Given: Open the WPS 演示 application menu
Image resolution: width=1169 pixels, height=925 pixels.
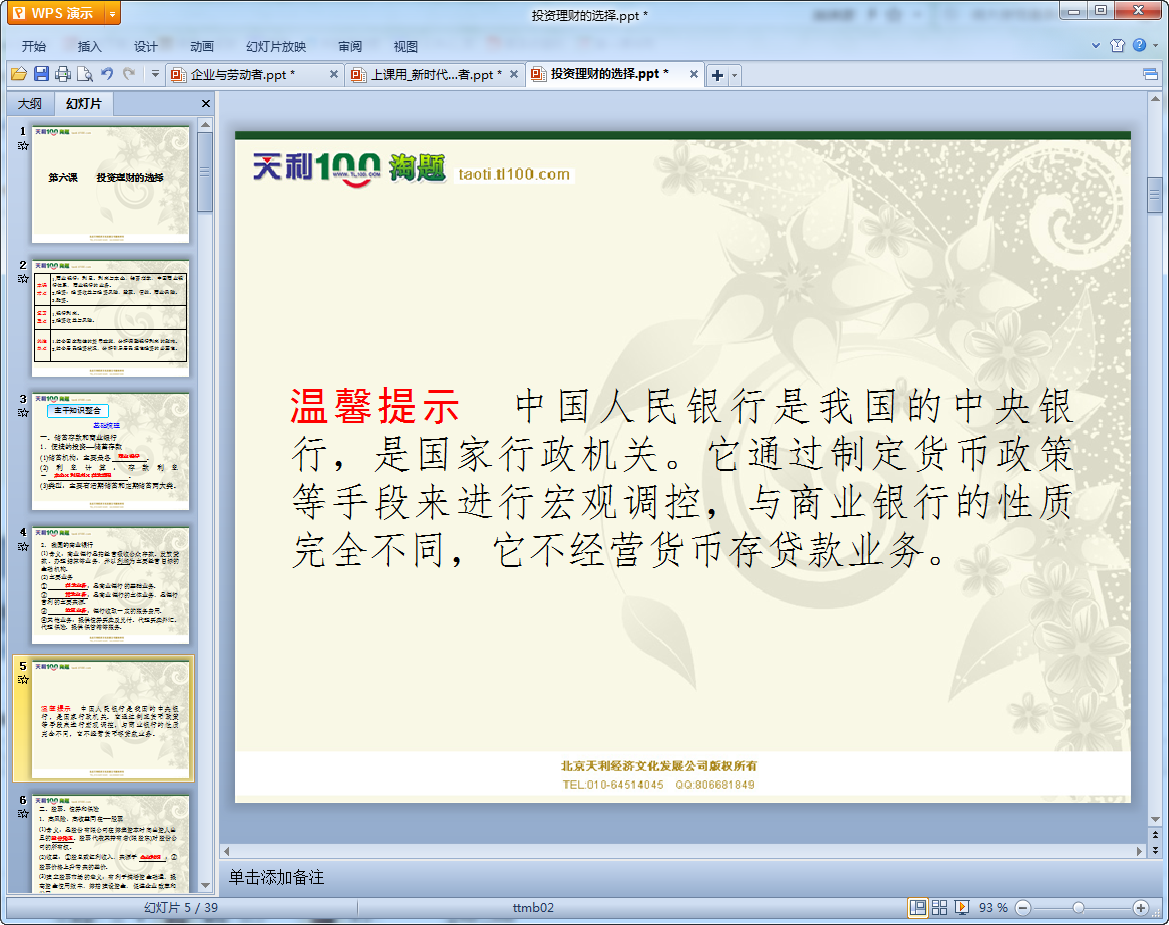Looking at the screenshot, I should (56, 13).
